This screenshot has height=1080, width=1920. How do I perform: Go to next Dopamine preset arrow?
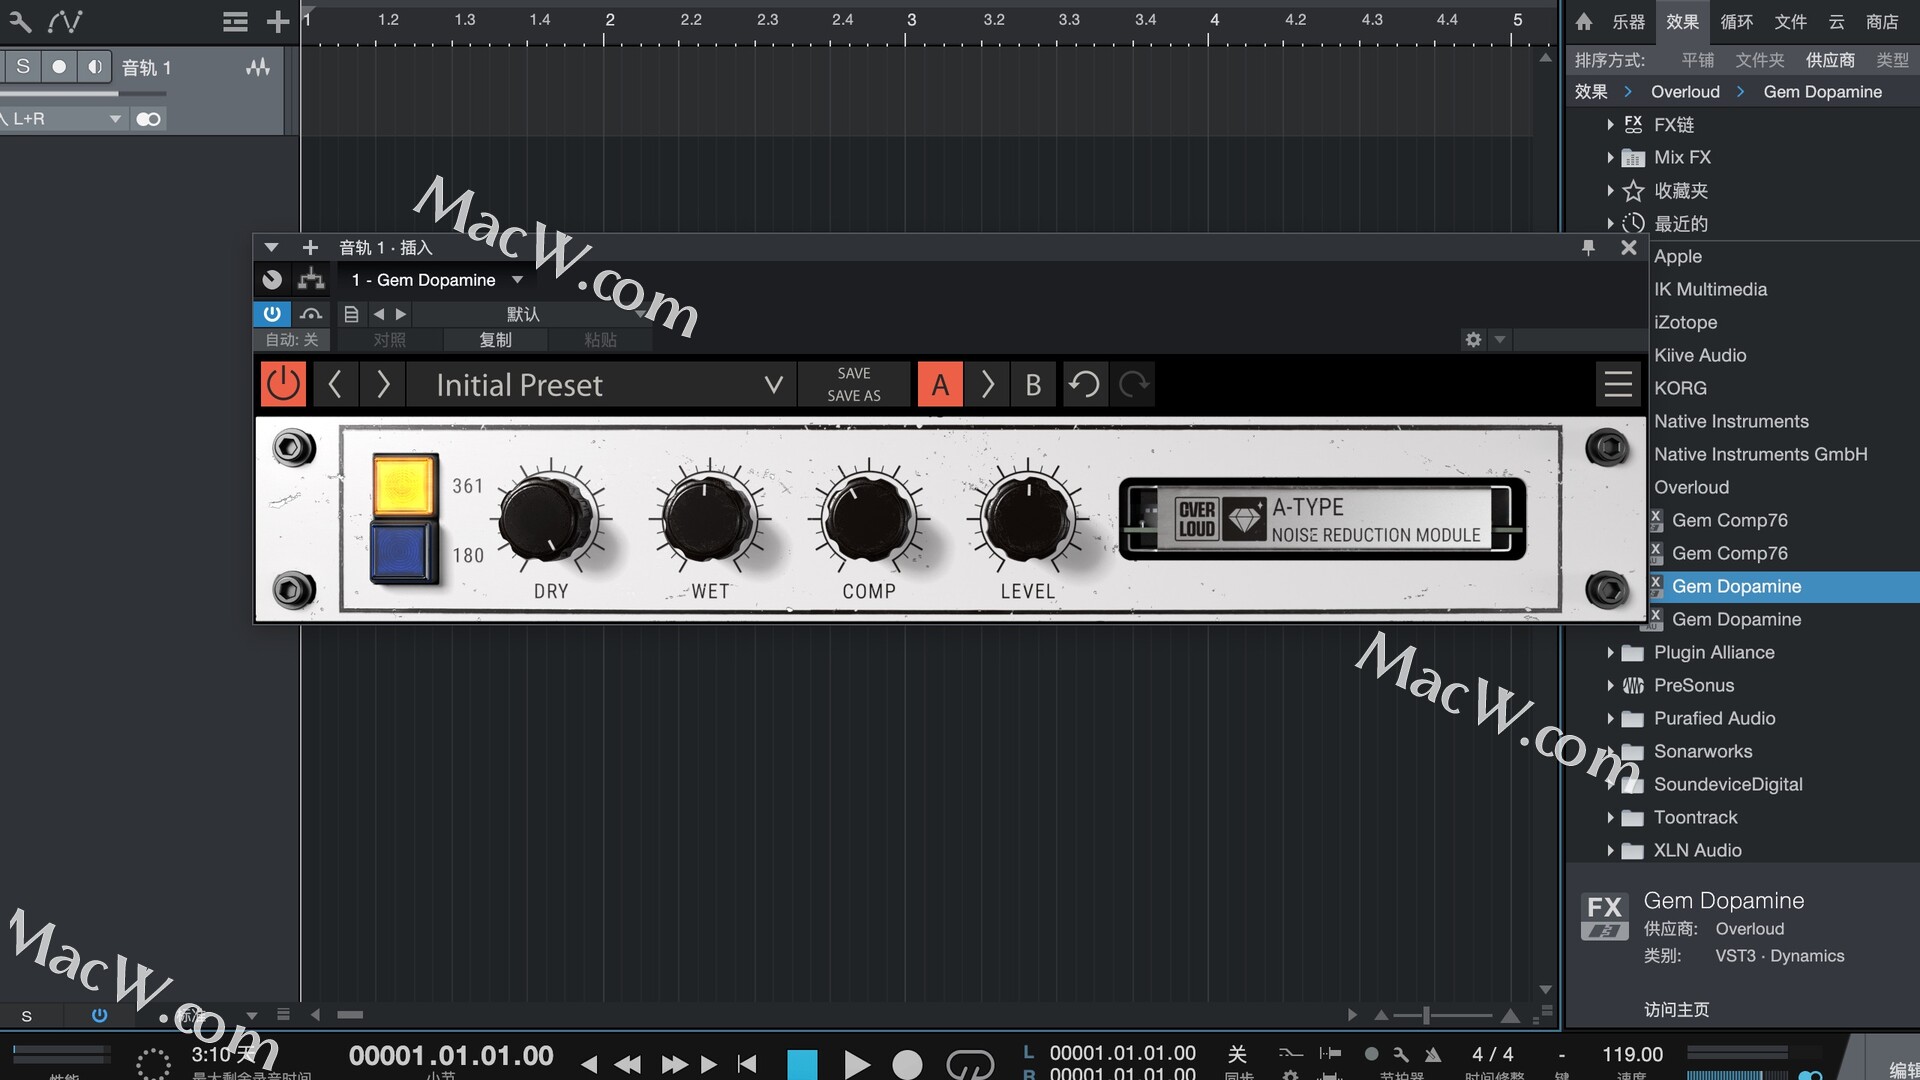coord(383,384)
